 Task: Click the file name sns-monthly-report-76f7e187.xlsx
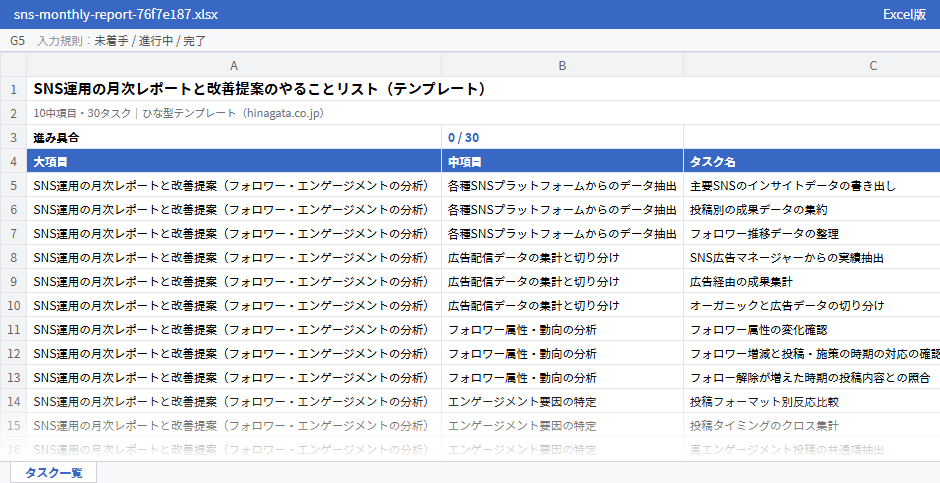click(116, 14)
